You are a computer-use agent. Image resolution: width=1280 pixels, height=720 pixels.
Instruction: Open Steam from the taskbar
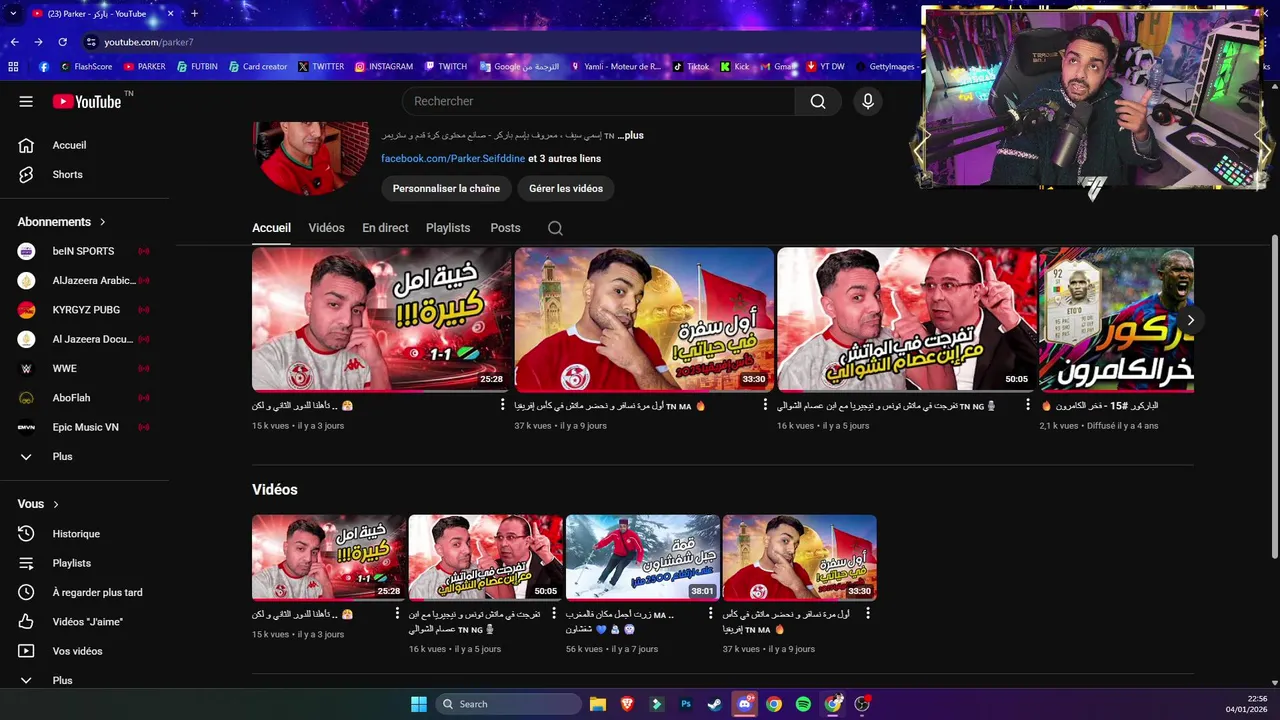pyautogui.click(x=715, y=704)
